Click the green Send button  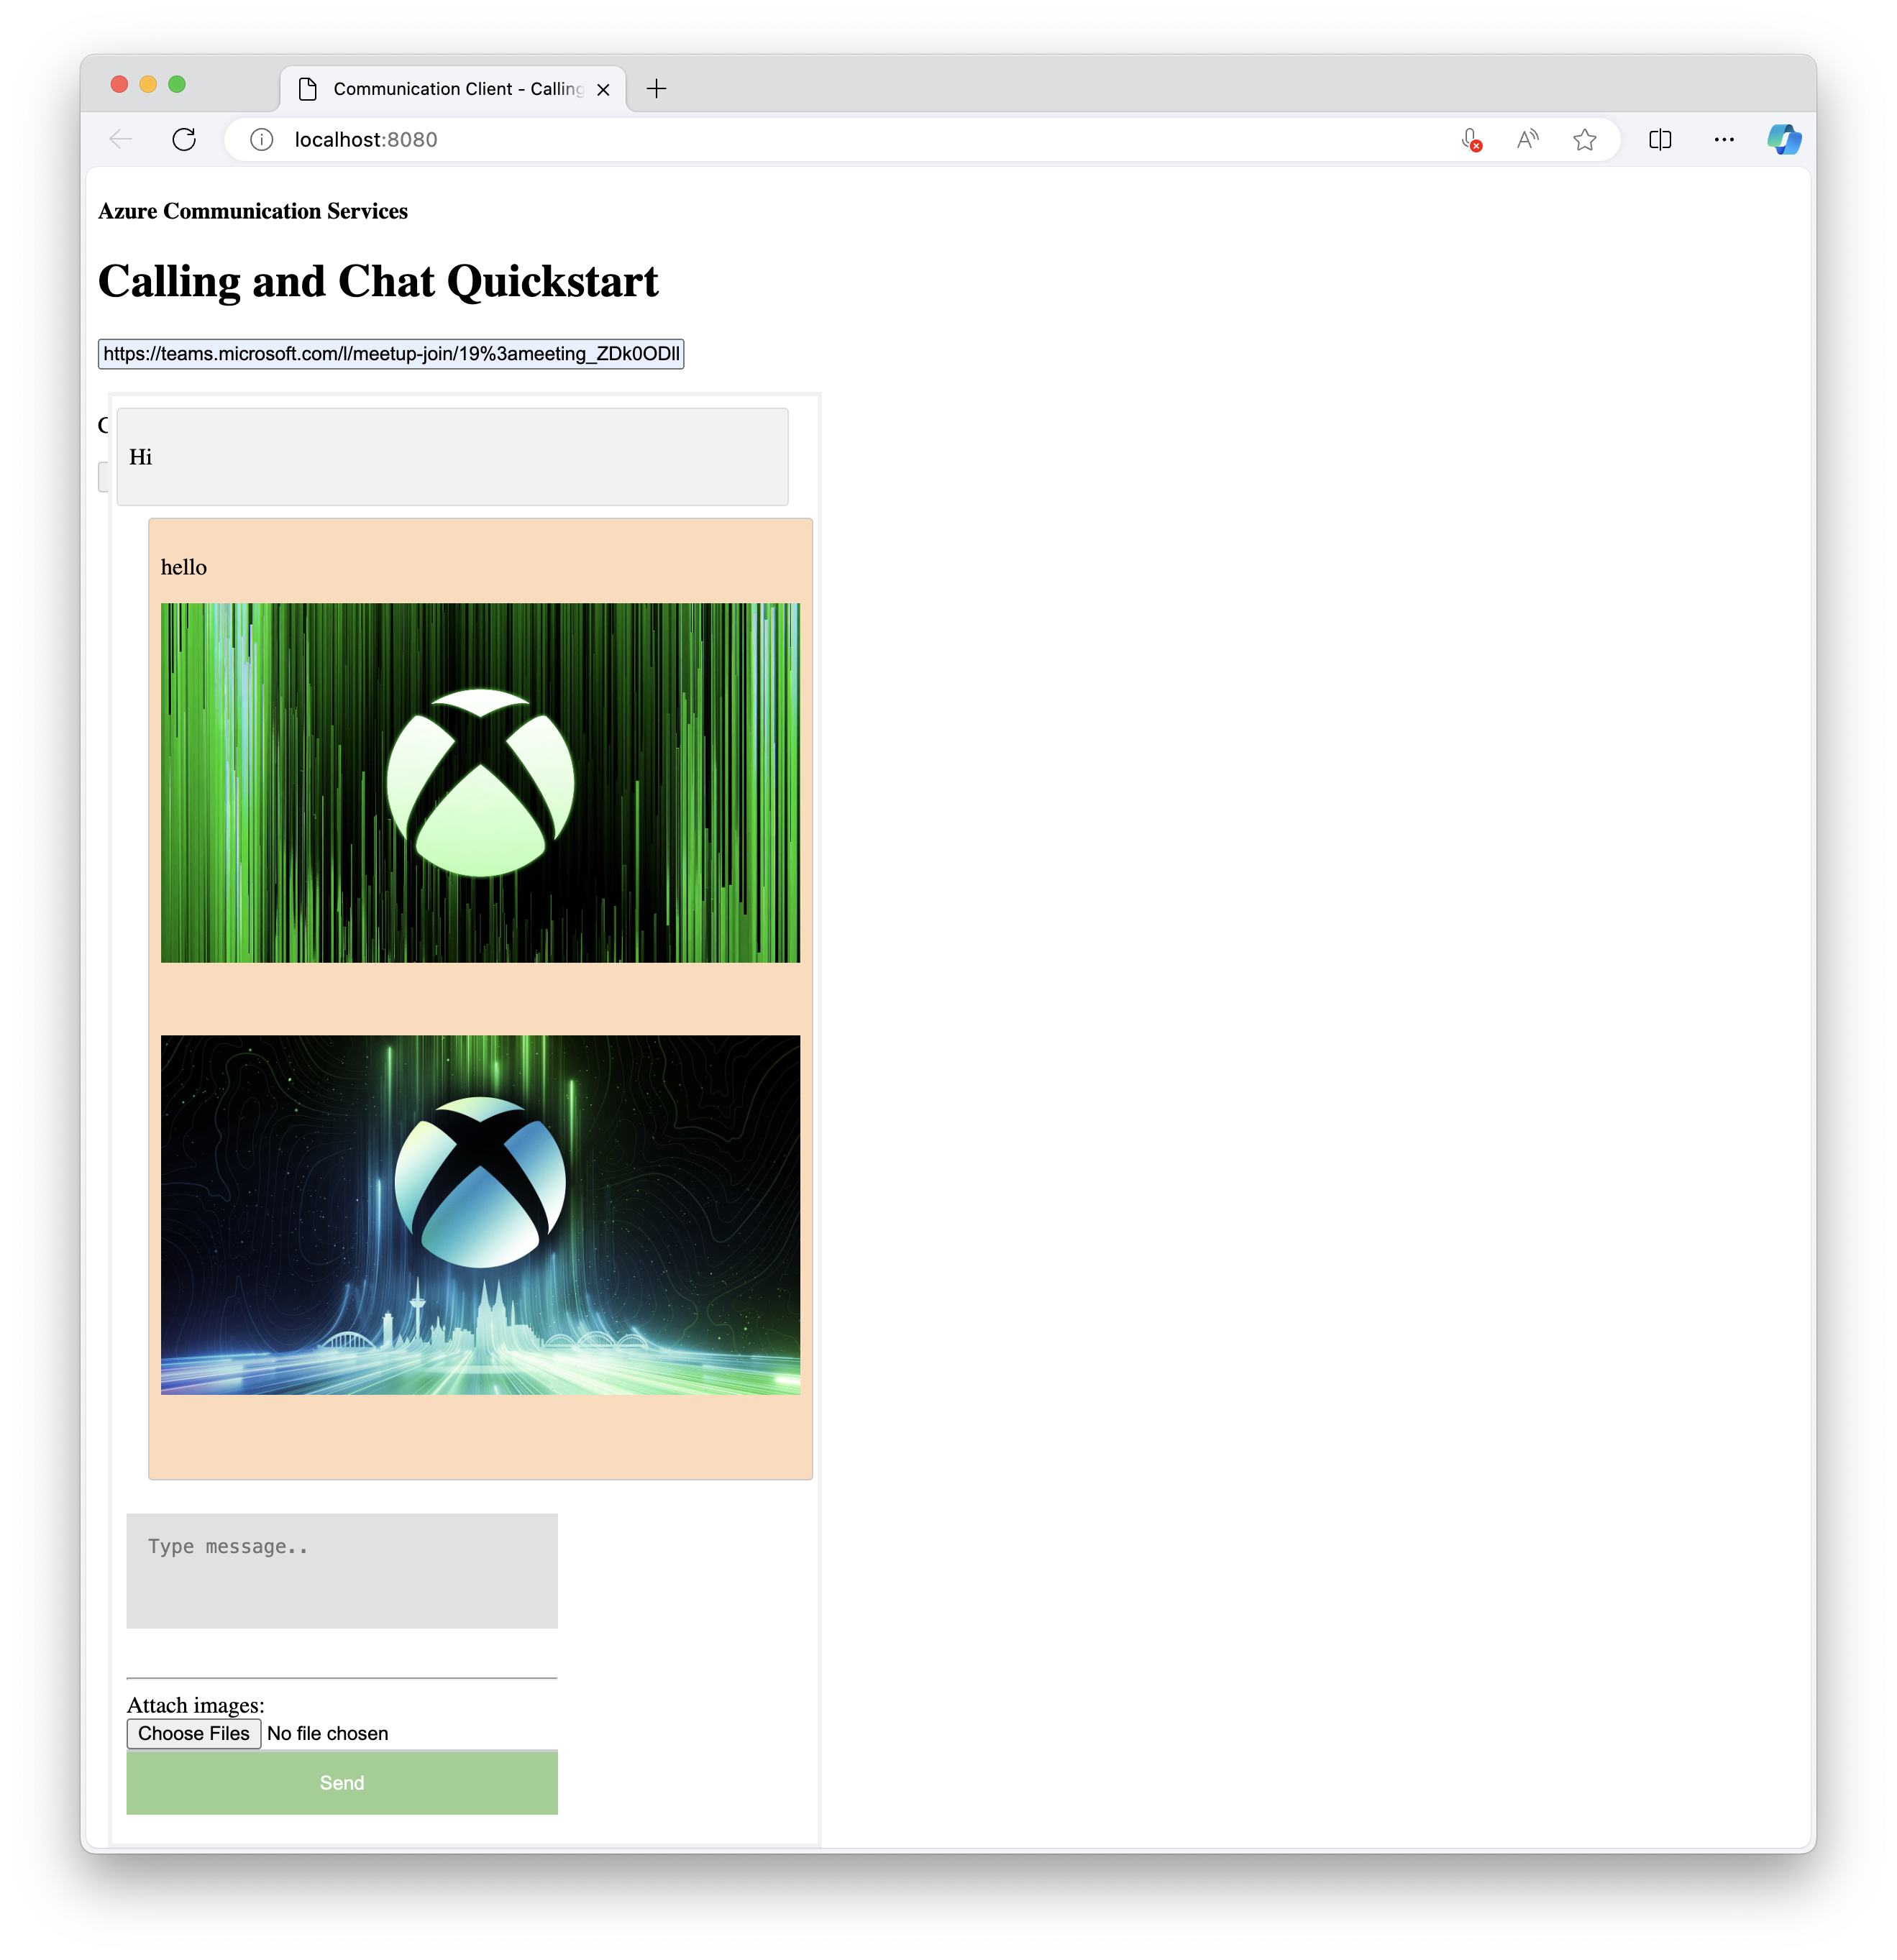click(x=342, y=1782)
